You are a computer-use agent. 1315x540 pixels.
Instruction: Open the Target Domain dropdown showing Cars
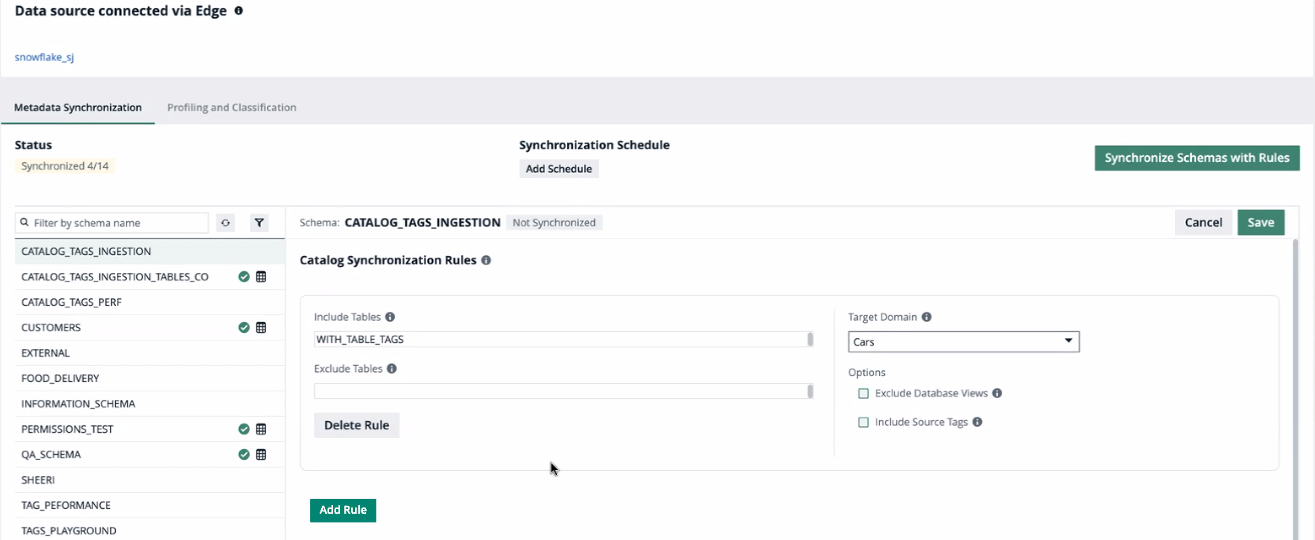click(x=963, y=342)
